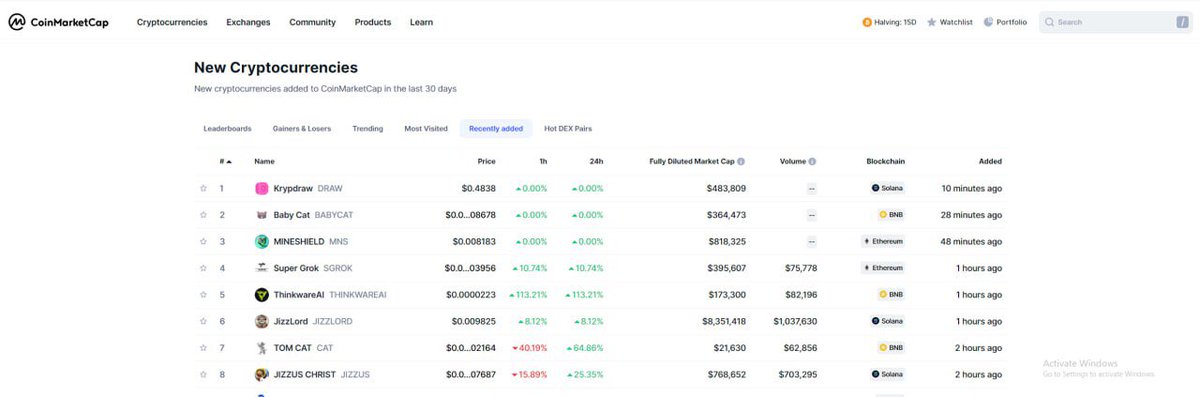Switch to the Hot DEX Pairs tab
The width and height of the screenshot is (1200, 397).
(x=568, y=128)
